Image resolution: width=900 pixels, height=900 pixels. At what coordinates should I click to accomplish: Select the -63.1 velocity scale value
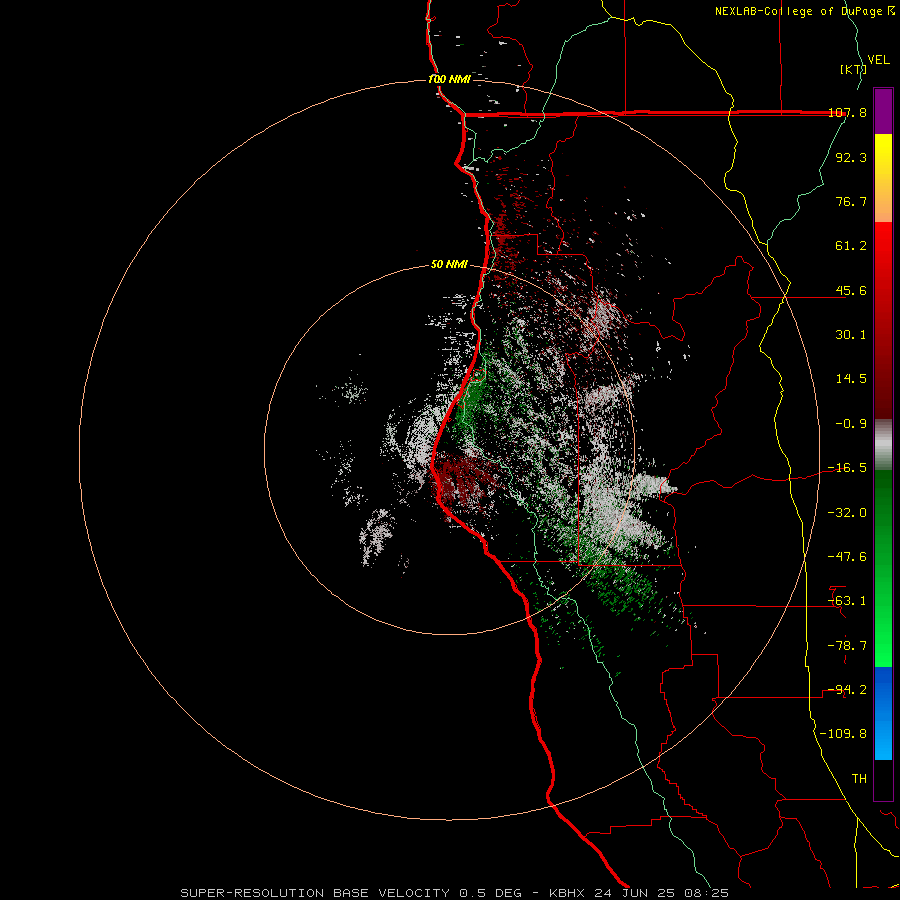point(847,601)
